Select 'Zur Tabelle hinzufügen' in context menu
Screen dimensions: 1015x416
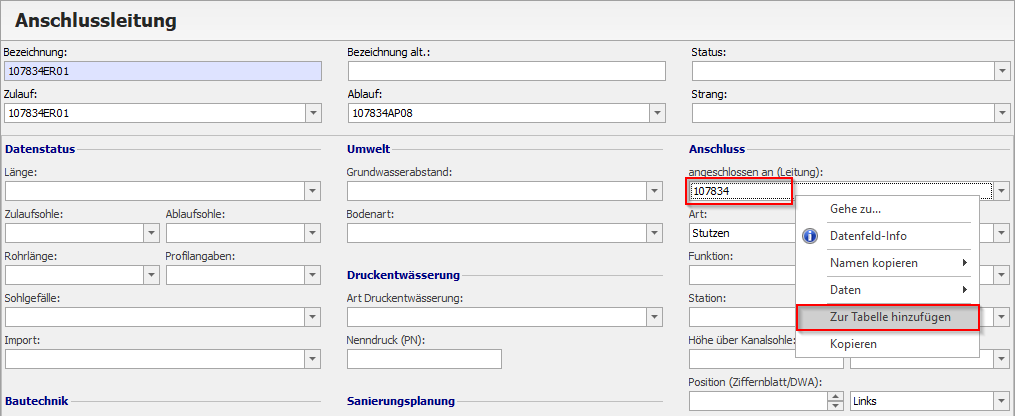pyautogui.click(x=889, y=317)
